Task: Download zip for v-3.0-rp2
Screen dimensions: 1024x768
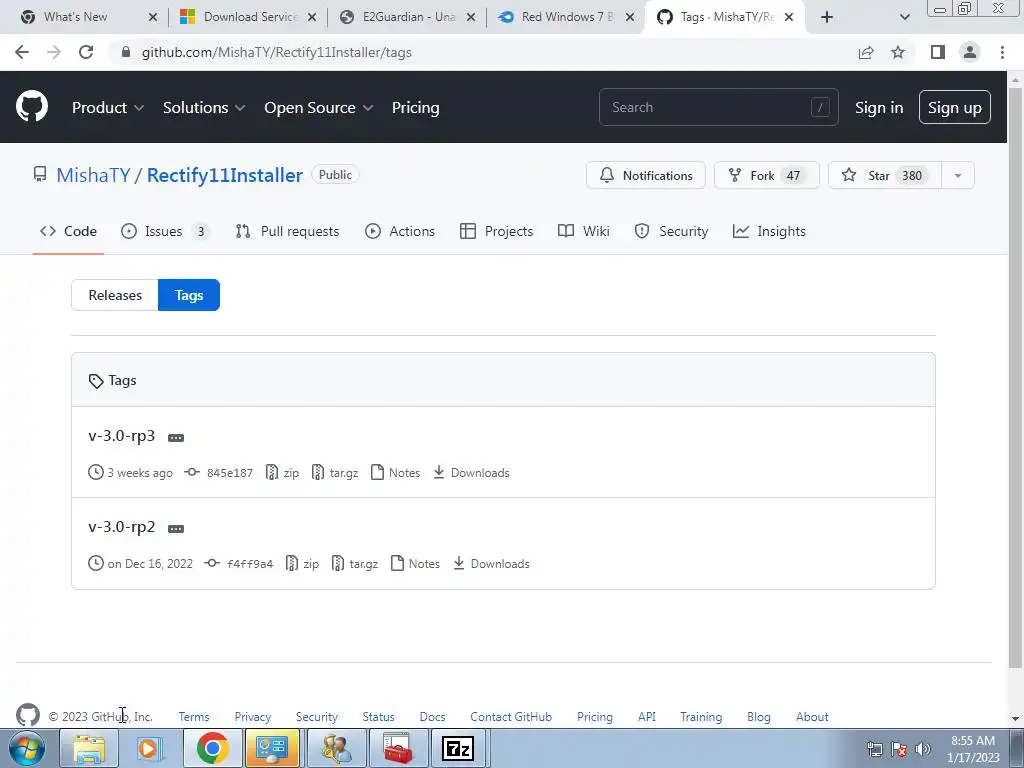Action: (x=302, y=564)
